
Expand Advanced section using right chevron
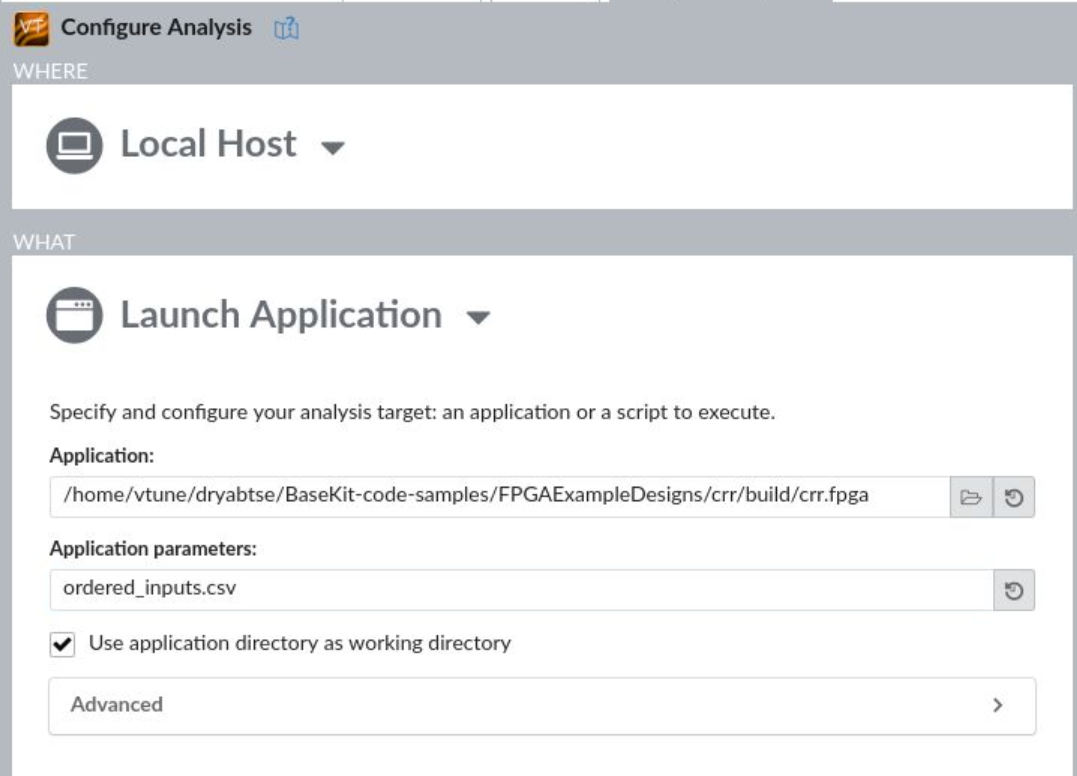[996, 705]
